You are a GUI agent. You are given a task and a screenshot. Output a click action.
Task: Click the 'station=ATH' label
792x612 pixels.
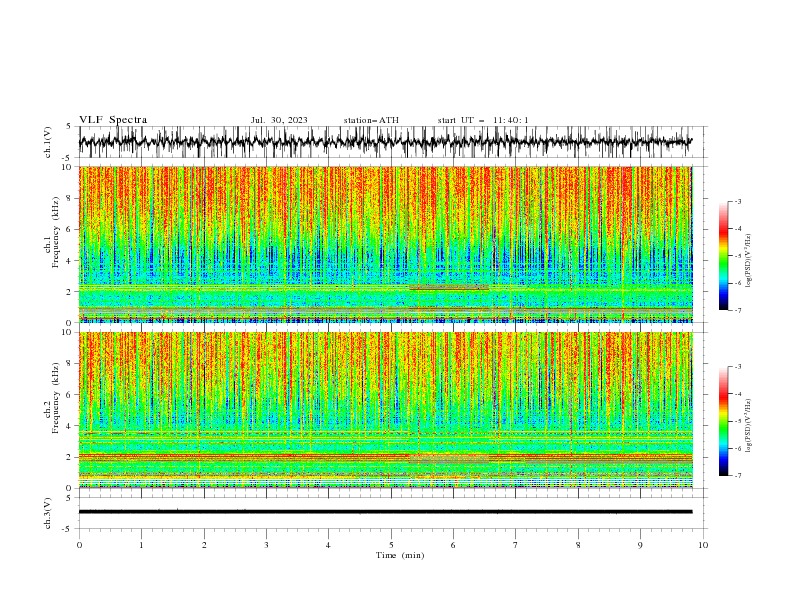[x=371, y=120]
